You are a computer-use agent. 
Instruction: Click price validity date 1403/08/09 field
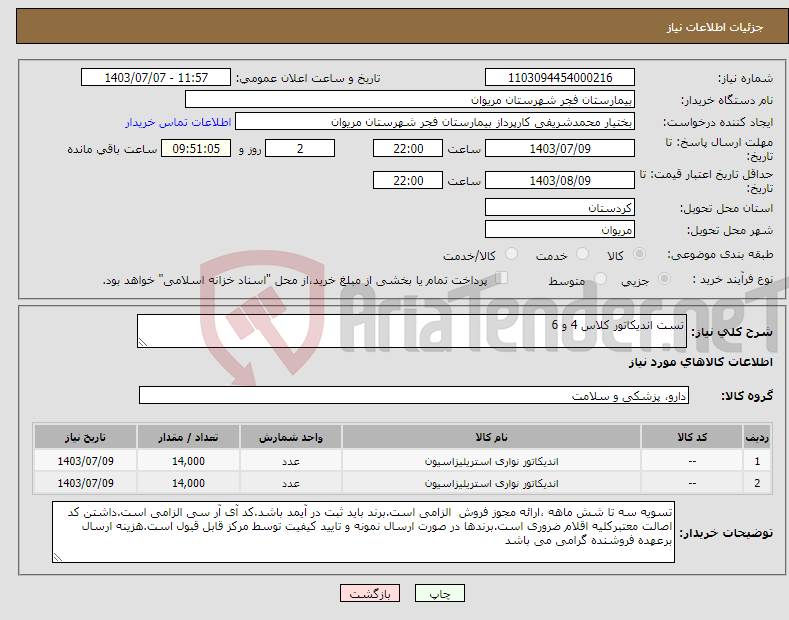point(560,180)
